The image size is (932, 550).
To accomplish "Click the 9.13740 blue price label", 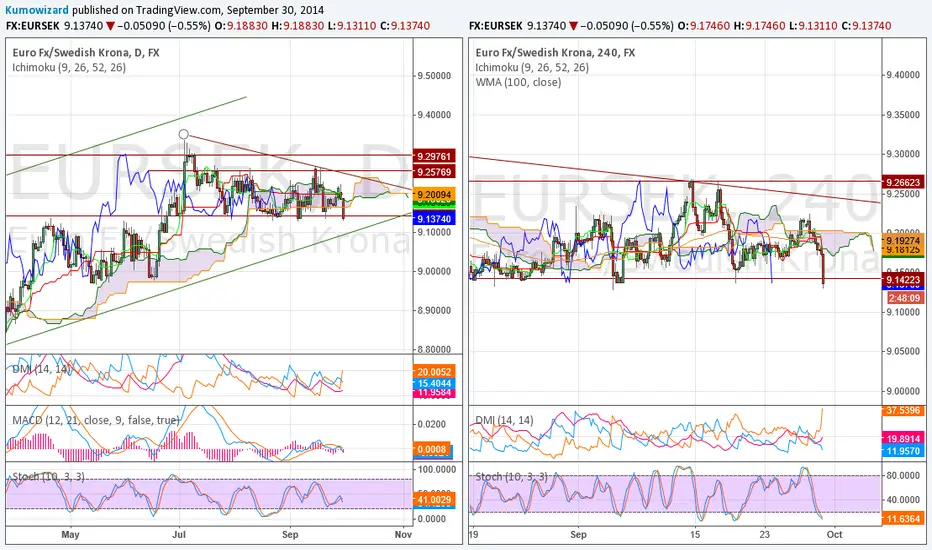I will click(434, 219).
